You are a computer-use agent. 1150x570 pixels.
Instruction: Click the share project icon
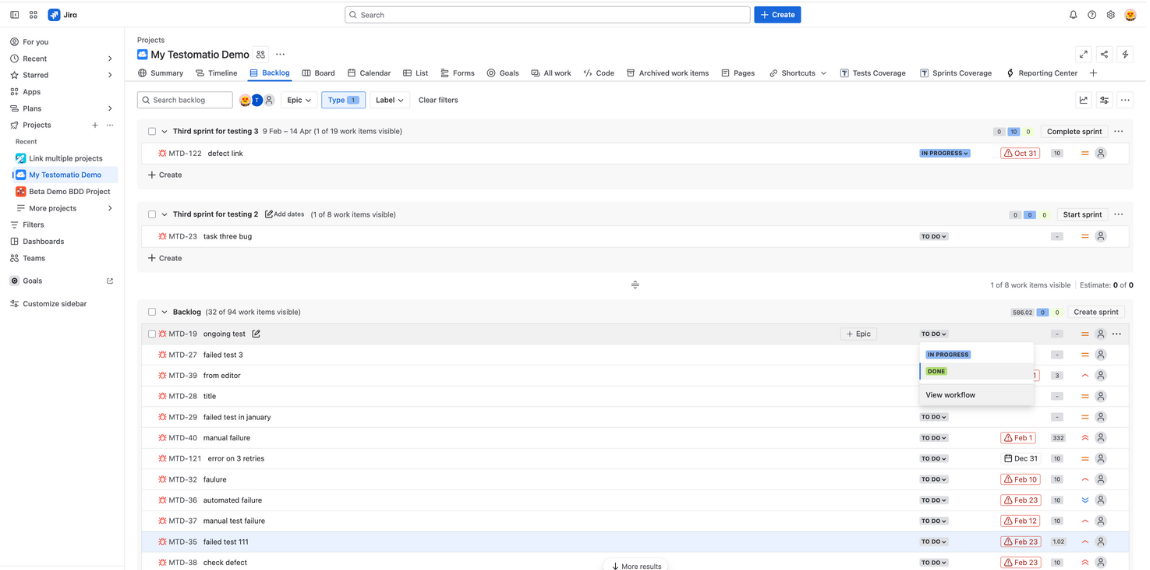[x=1104, y=54]
